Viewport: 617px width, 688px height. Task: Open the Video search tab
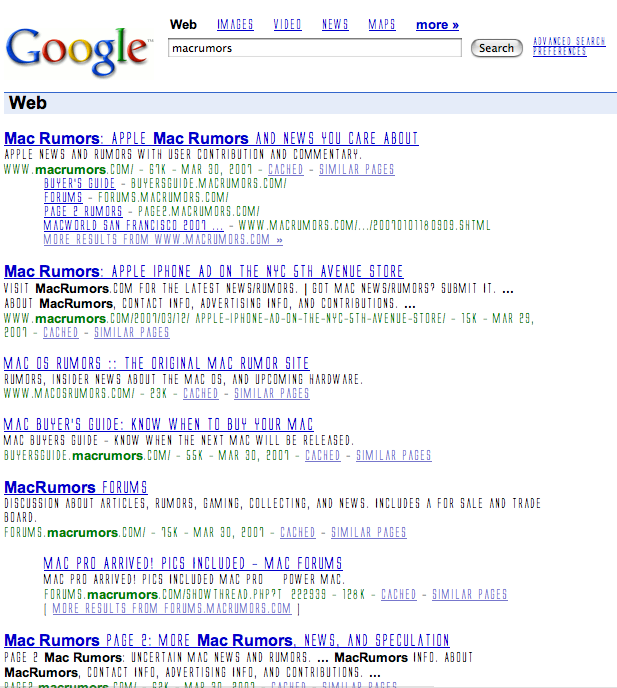287,25
